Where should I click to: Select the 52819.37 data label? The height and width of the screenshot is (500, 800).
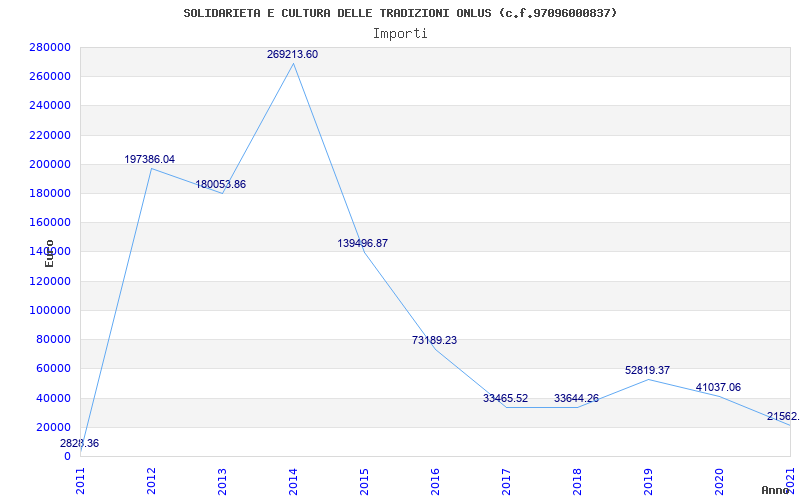pos(647,370)
